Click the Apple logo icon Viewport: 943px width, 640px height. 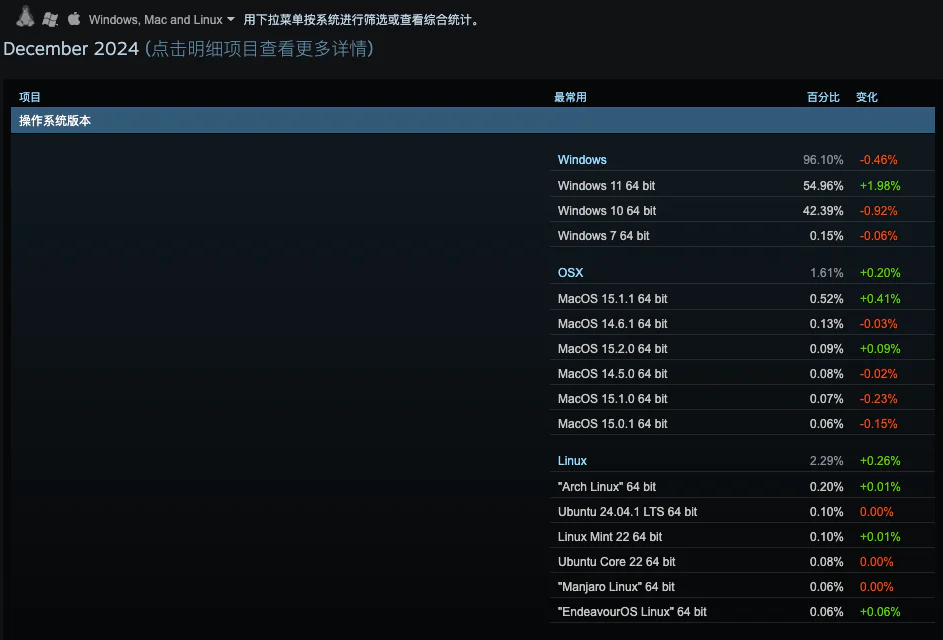click(74, 19)
